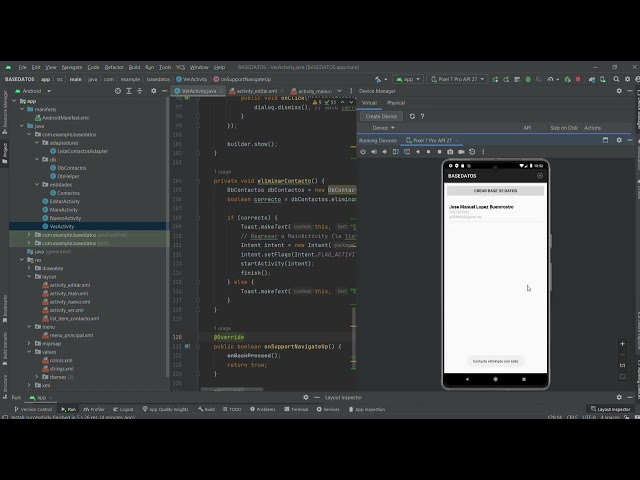640x480 pixels.
Task: Open ListaContactosAdapter in project tree
Action: tap(78, 151)
